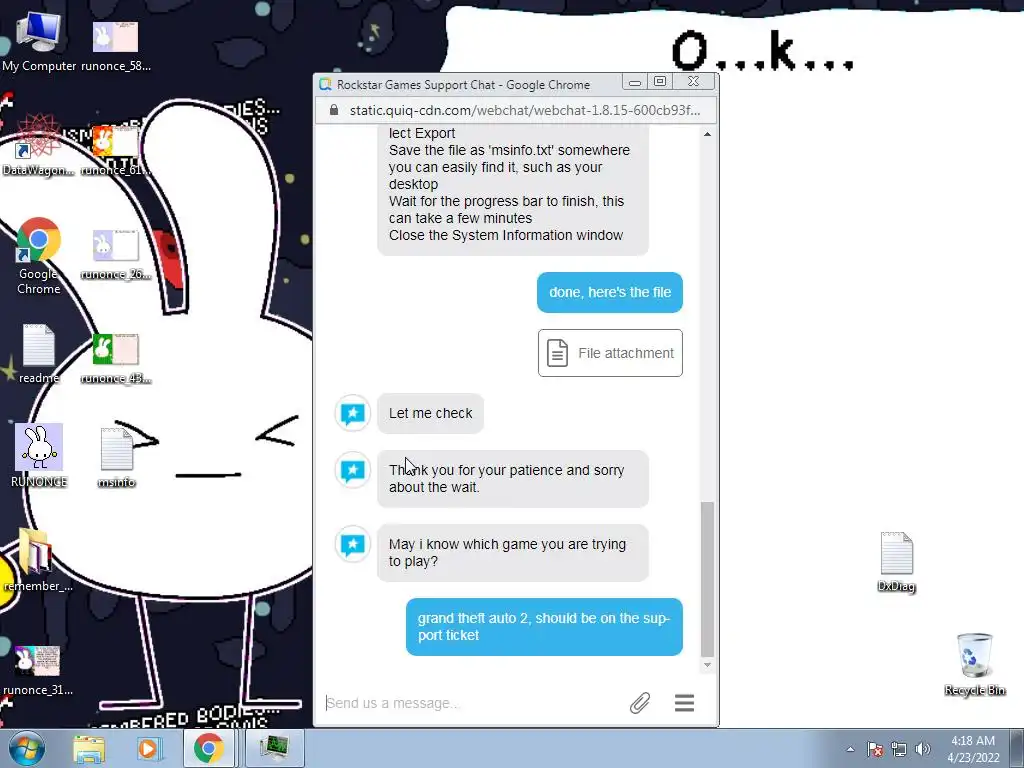This screenshot has width=1024, height=768.
Task: Select the DxDiag file on desktop
Action: pyautogui.click(x=896, y=562)
